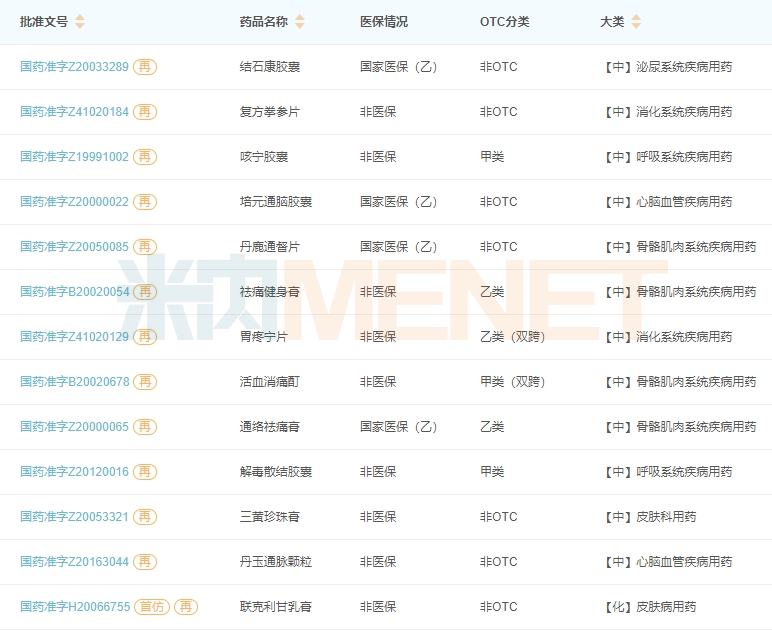Click 【中】心脑血管疾病用药 in 培元通脑胶囊 row
This screenshot has width=772, height=634.
click(667, 201)
